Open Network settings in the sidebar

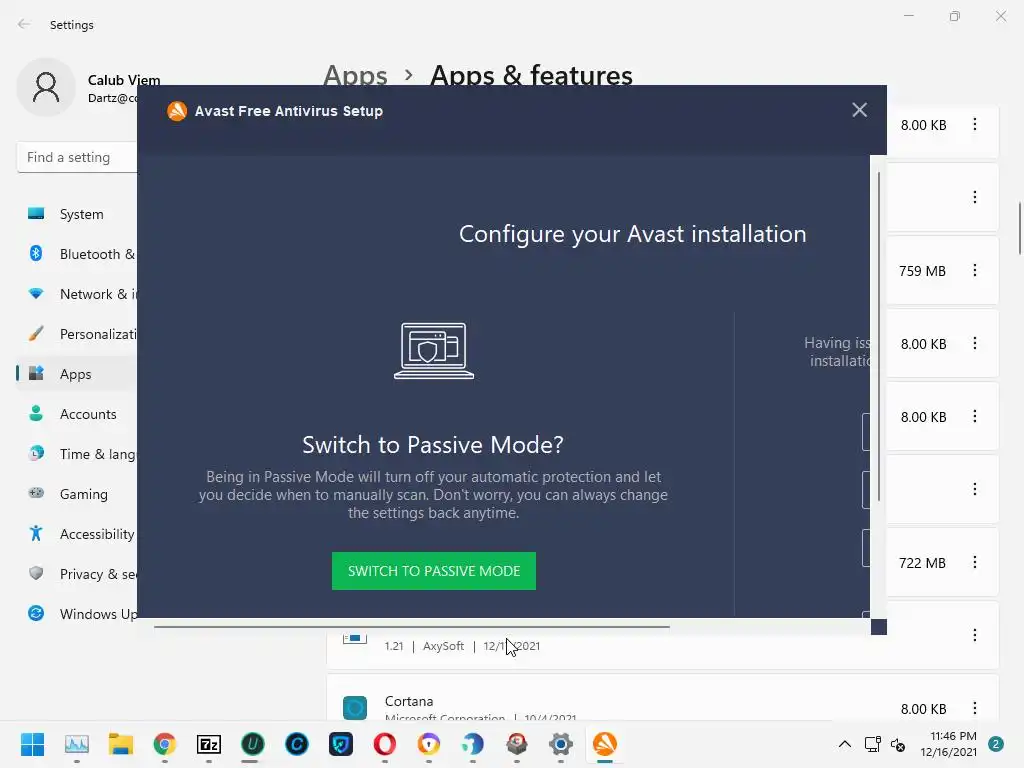(77, 294)
